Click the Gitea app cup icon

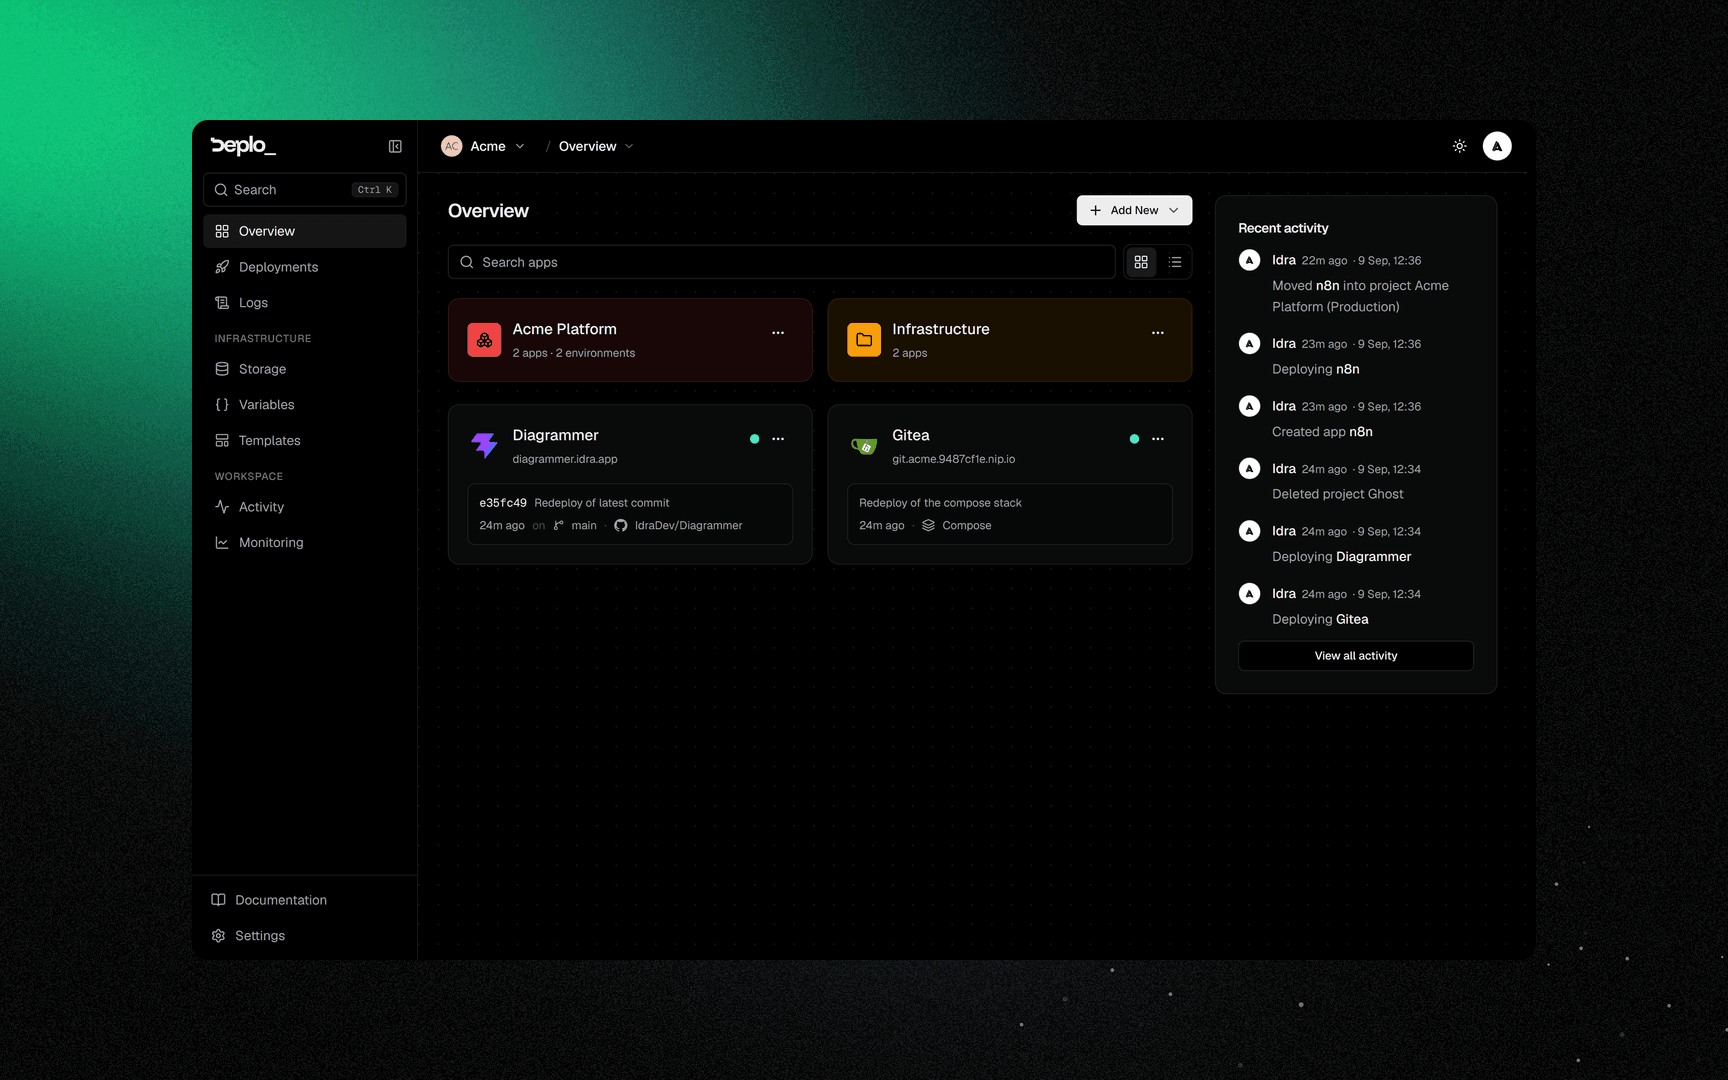pos(864,446)
